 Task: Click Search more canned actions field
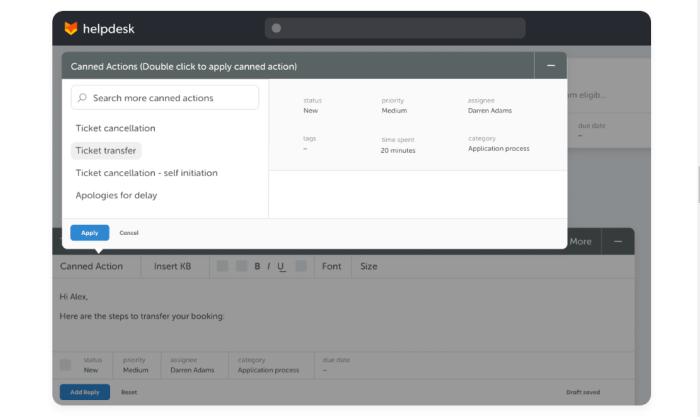(x=165, y=98)
